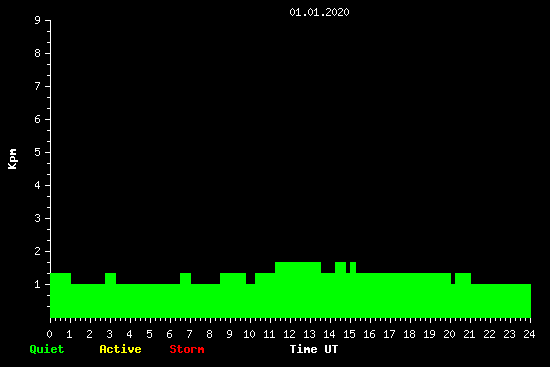The width and height of the screenshot is (550, 367).
Task: Click the Kpm y-axis label
Action: [13, 159]
